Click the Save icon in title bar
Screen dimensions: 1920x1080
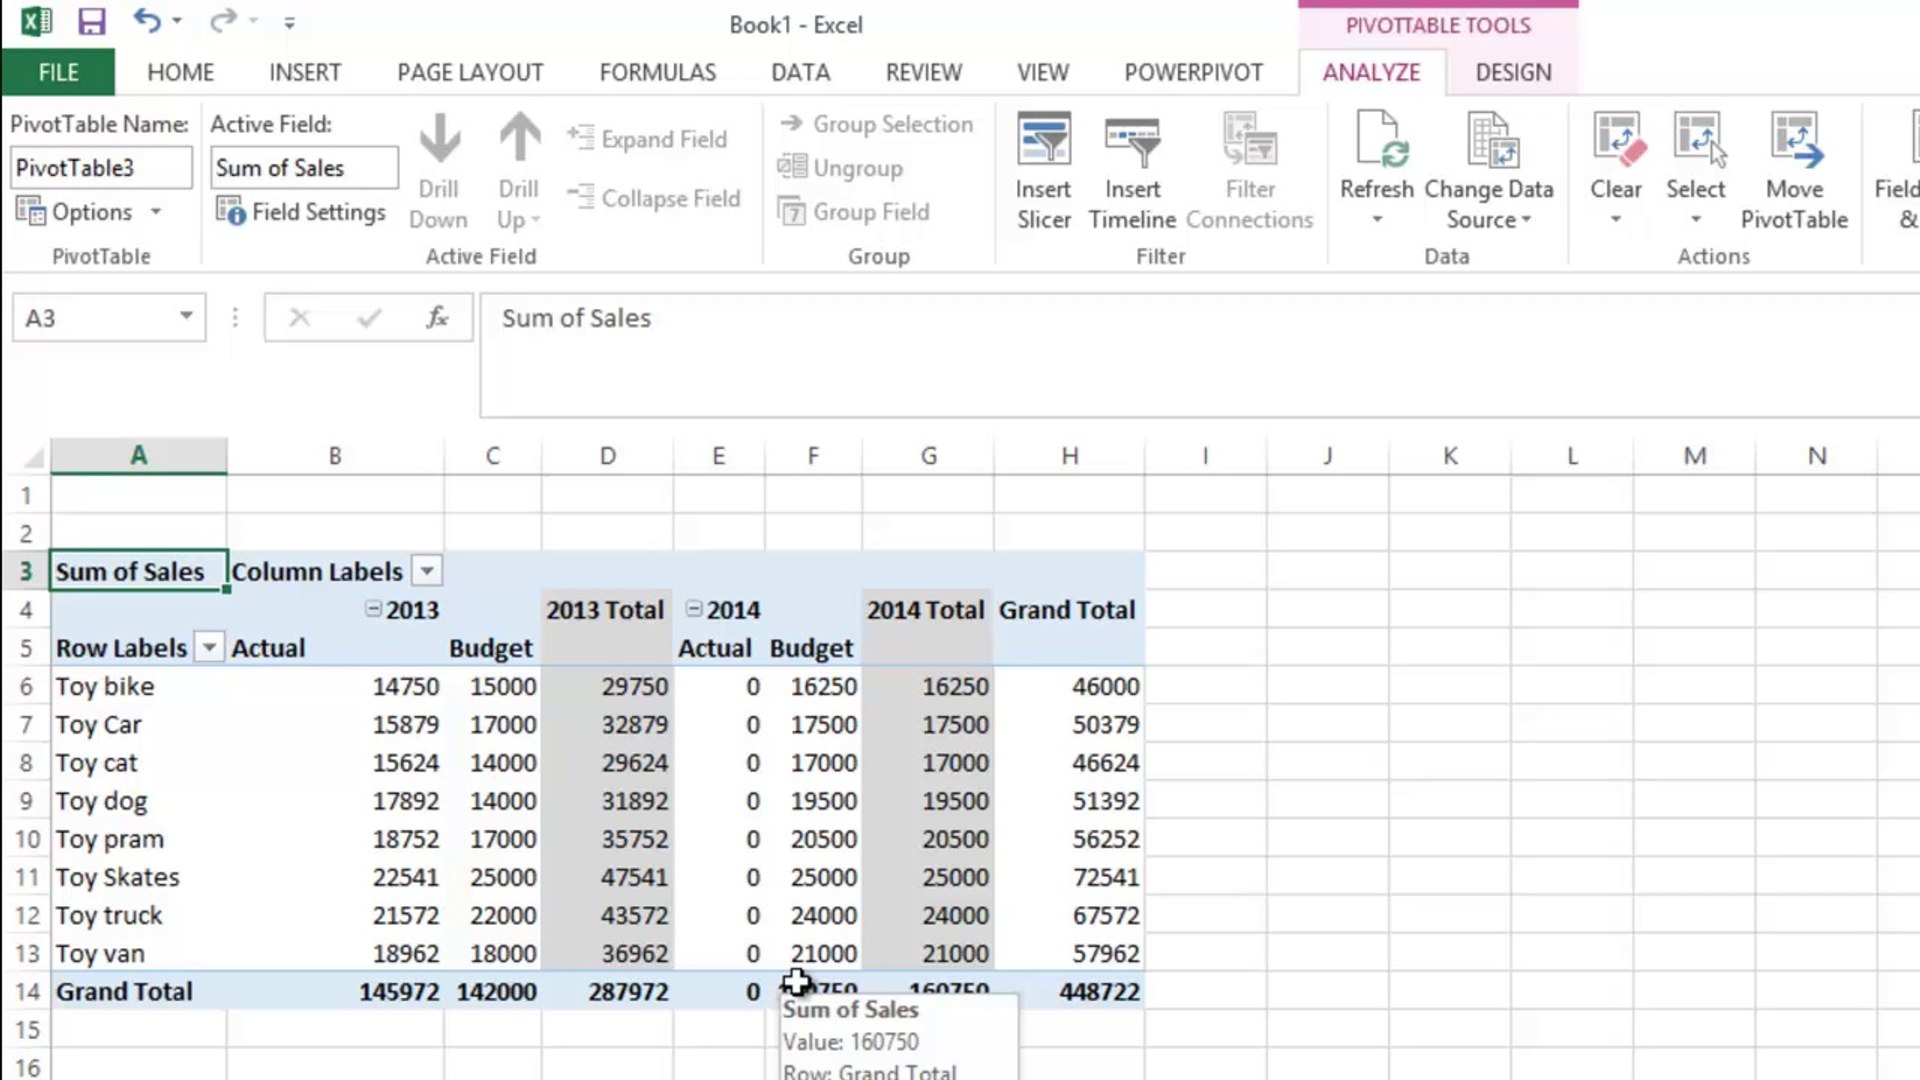click(91, 22)
